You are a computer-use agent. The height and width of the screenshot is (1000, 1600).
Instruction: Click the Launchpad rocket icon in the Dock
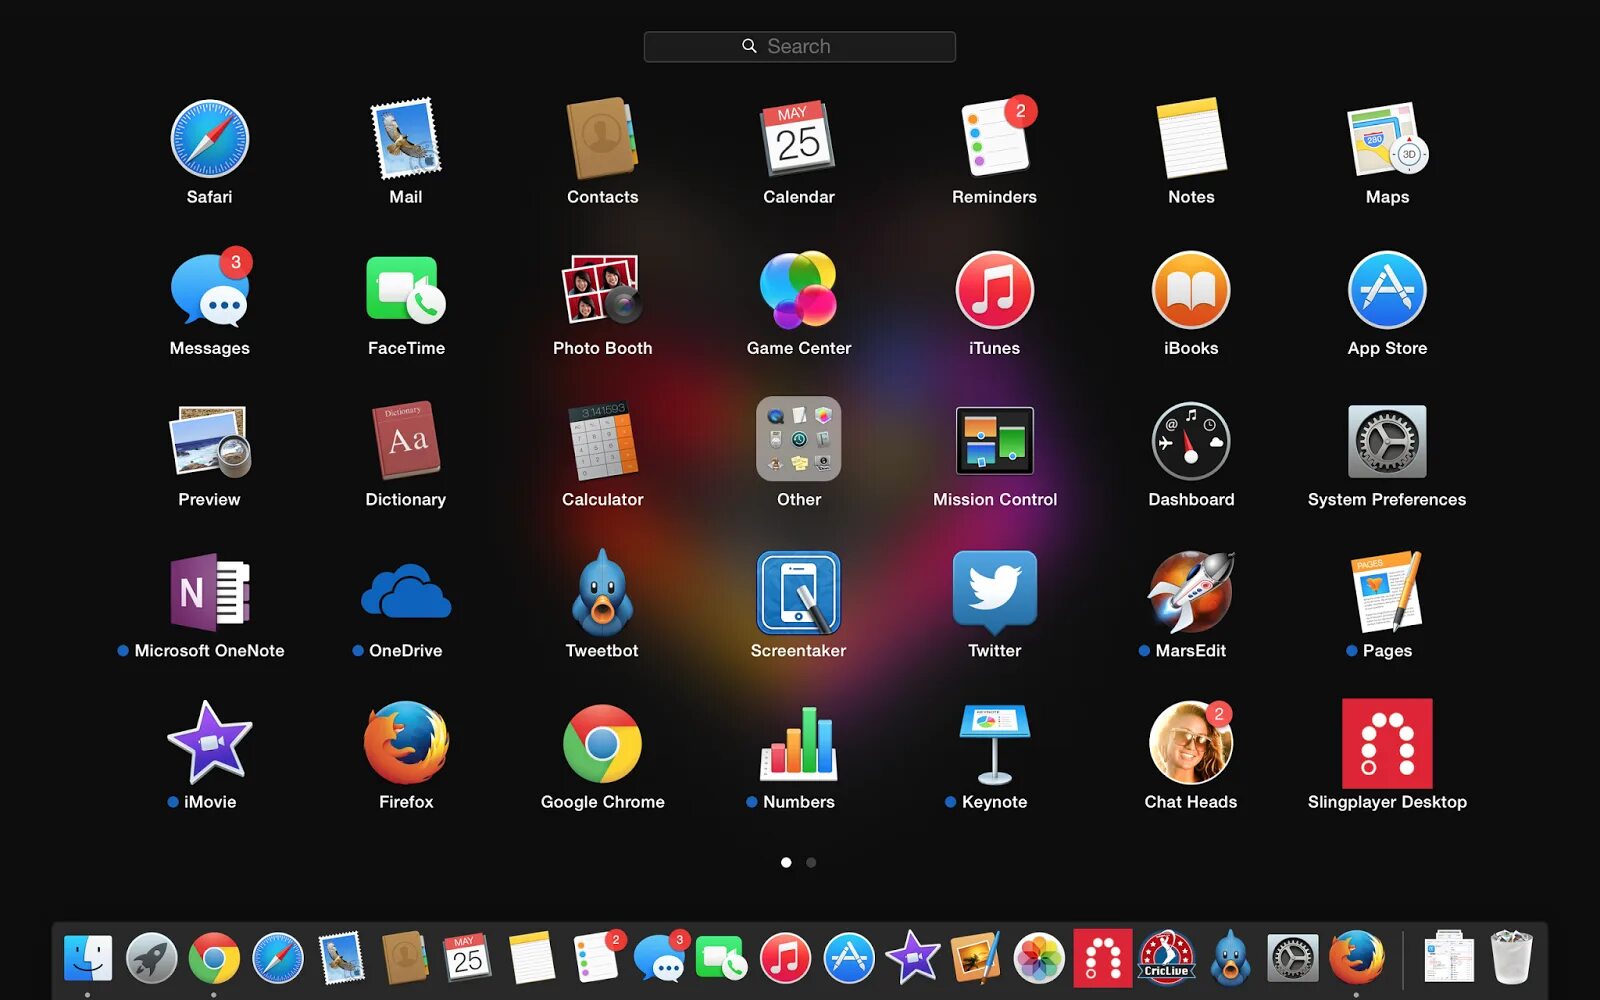click(152, 958)
